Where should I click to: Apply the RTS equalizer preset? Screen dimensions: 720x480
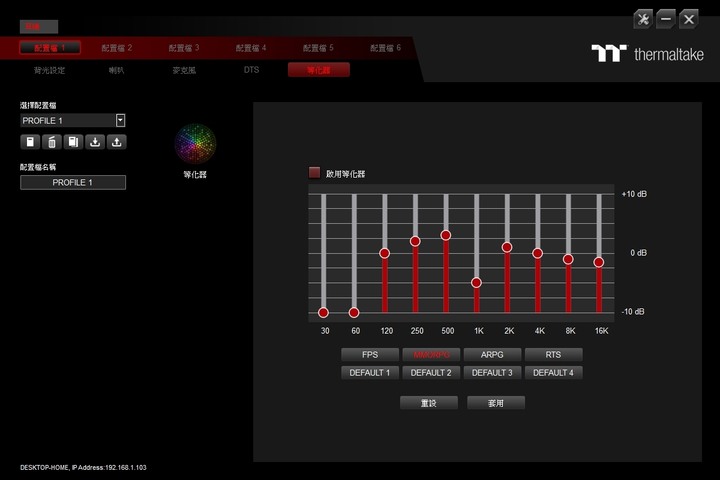click(x=553, y=355)
